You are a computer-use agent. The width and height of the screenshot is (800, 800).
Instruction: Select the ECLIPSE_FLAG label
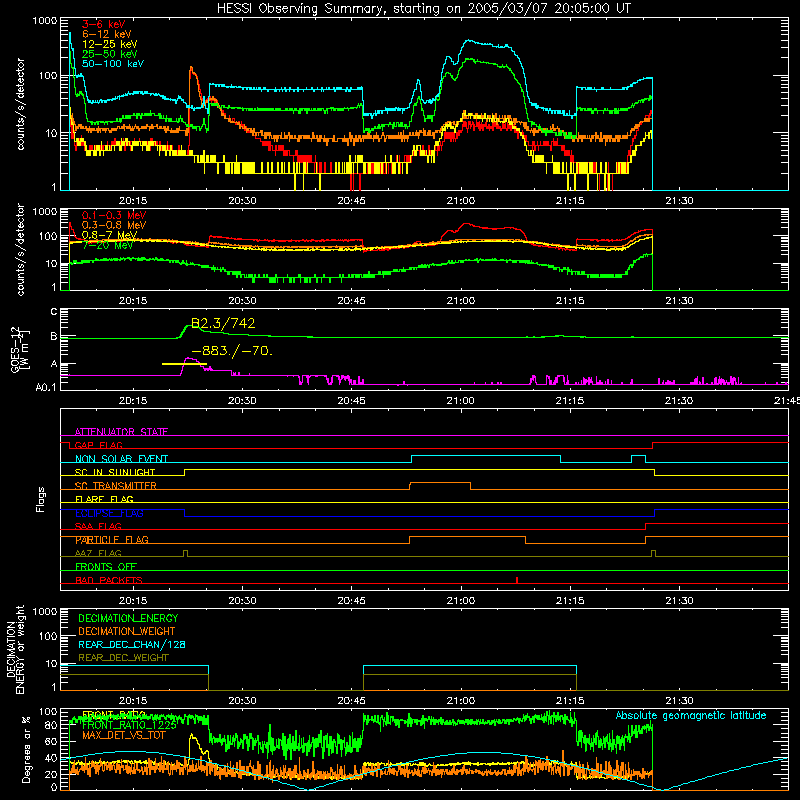coord(109,513)
